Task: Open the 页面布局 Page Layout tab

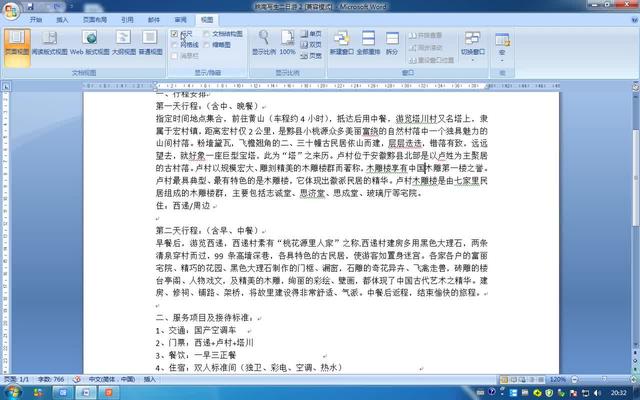Action: [95, 20]
